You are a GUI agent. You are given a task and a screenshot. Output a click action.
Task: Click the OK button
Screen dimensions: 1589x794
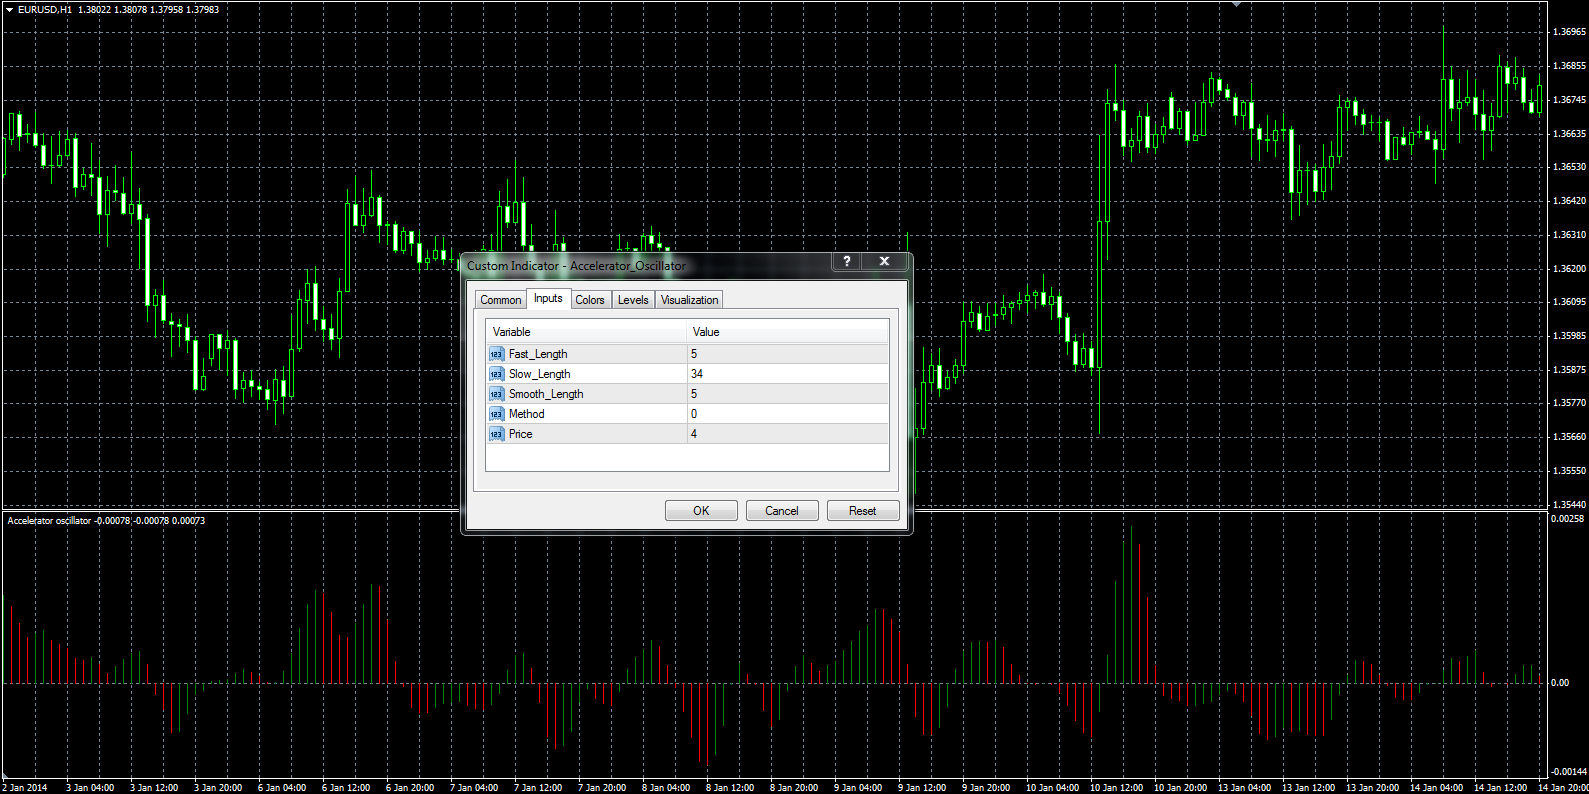[701, 511]
